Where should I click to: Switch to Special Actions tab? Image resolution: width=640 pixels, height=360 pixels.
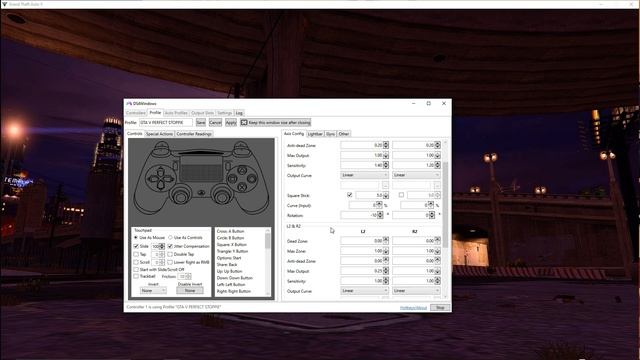click(159, 134)
